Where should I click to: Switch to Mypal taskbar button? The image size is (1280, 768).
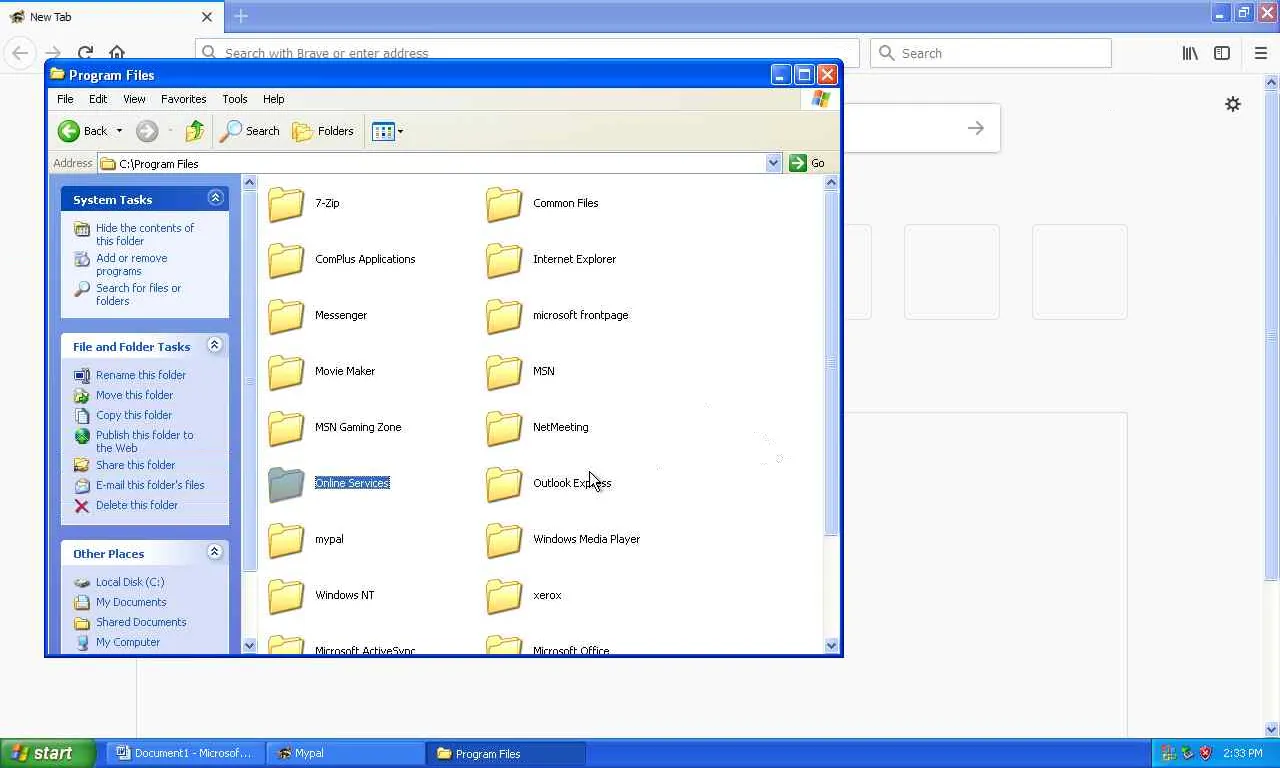pos(346,753)
